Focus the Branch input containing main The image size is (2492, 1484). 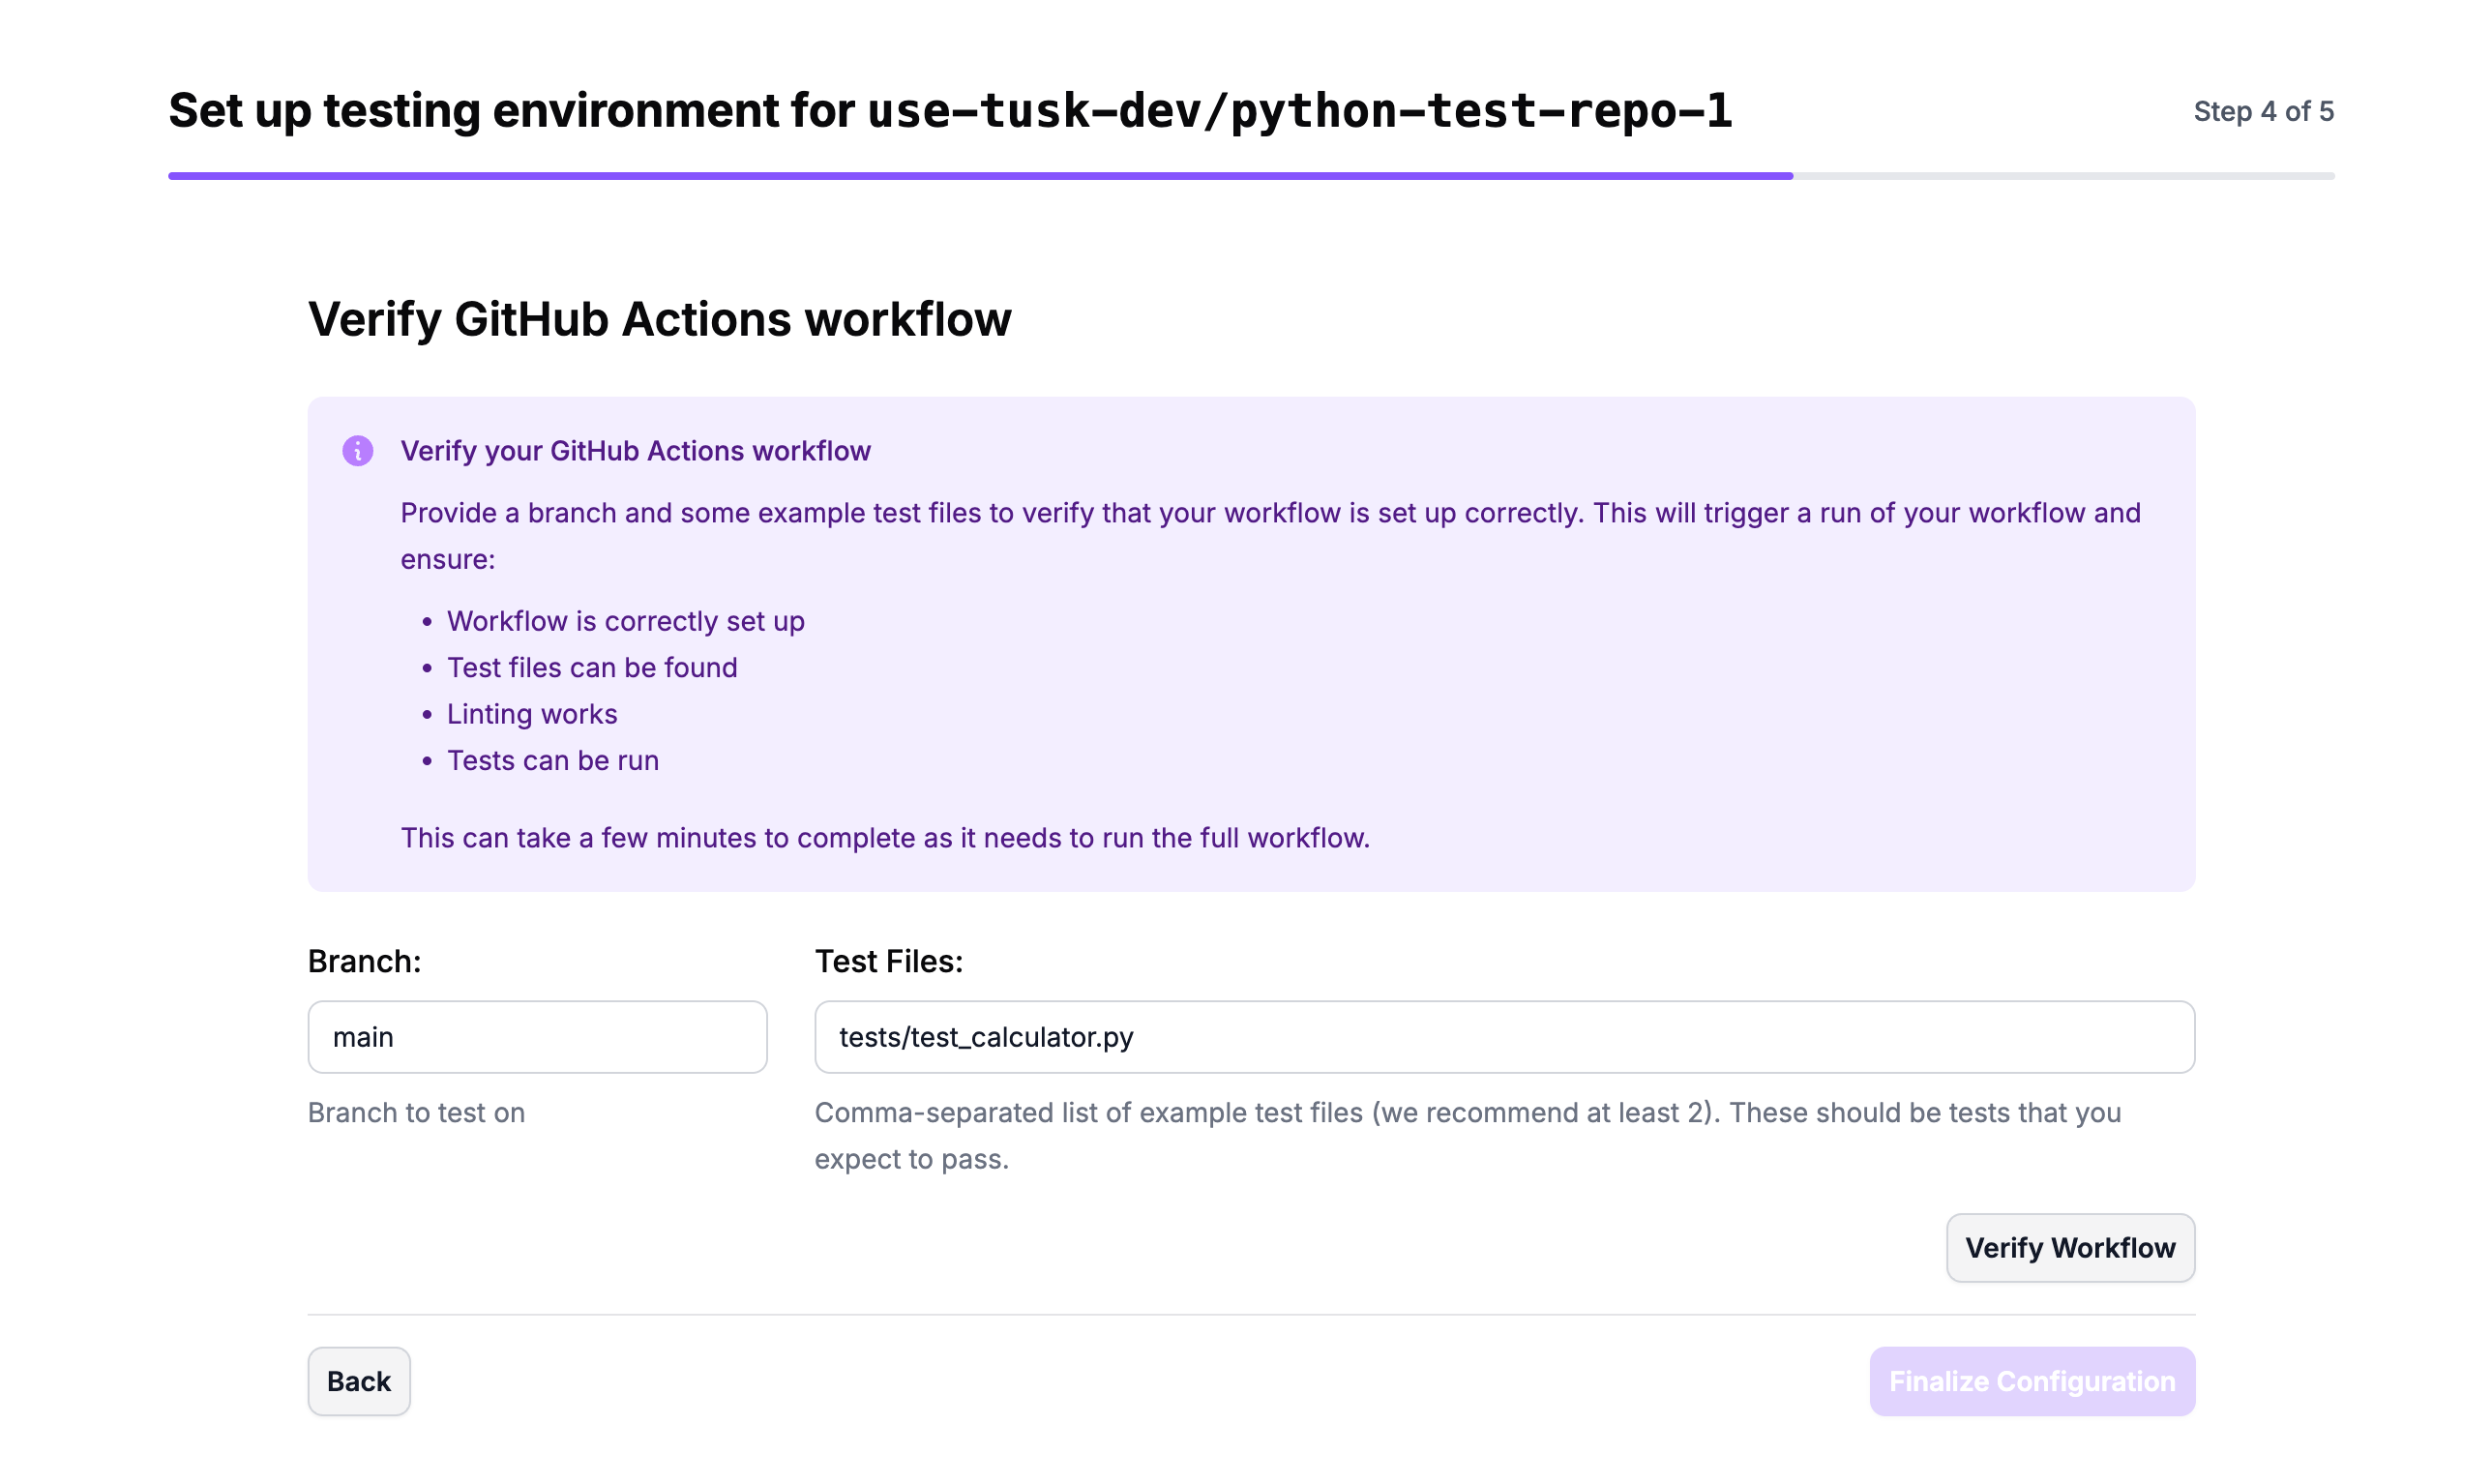(x=538, y=1037)
